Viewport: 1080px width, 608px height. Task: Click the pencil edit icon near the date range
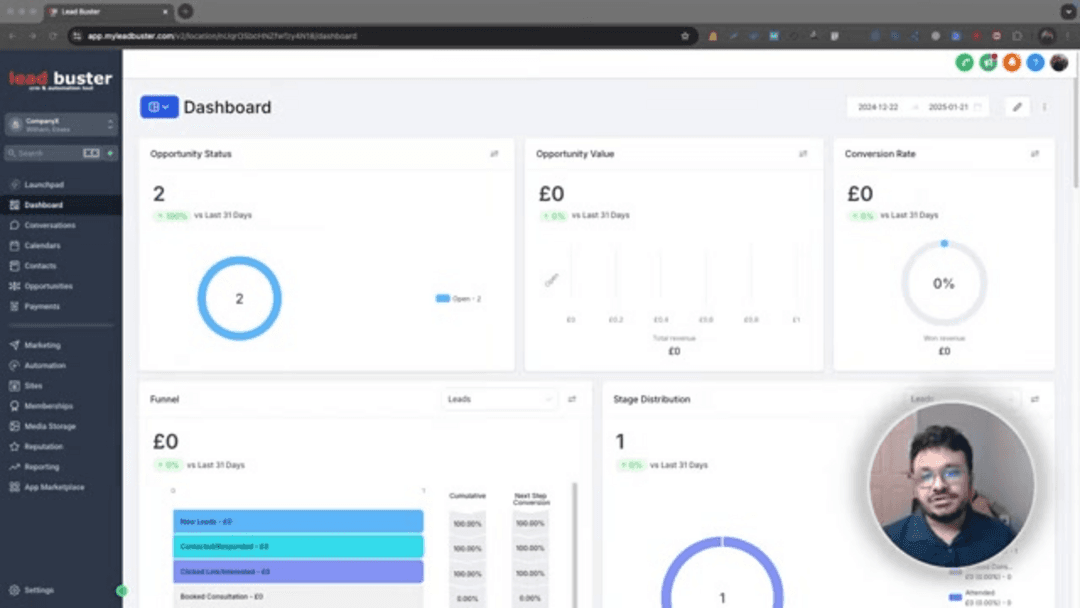pos(1017,106)
